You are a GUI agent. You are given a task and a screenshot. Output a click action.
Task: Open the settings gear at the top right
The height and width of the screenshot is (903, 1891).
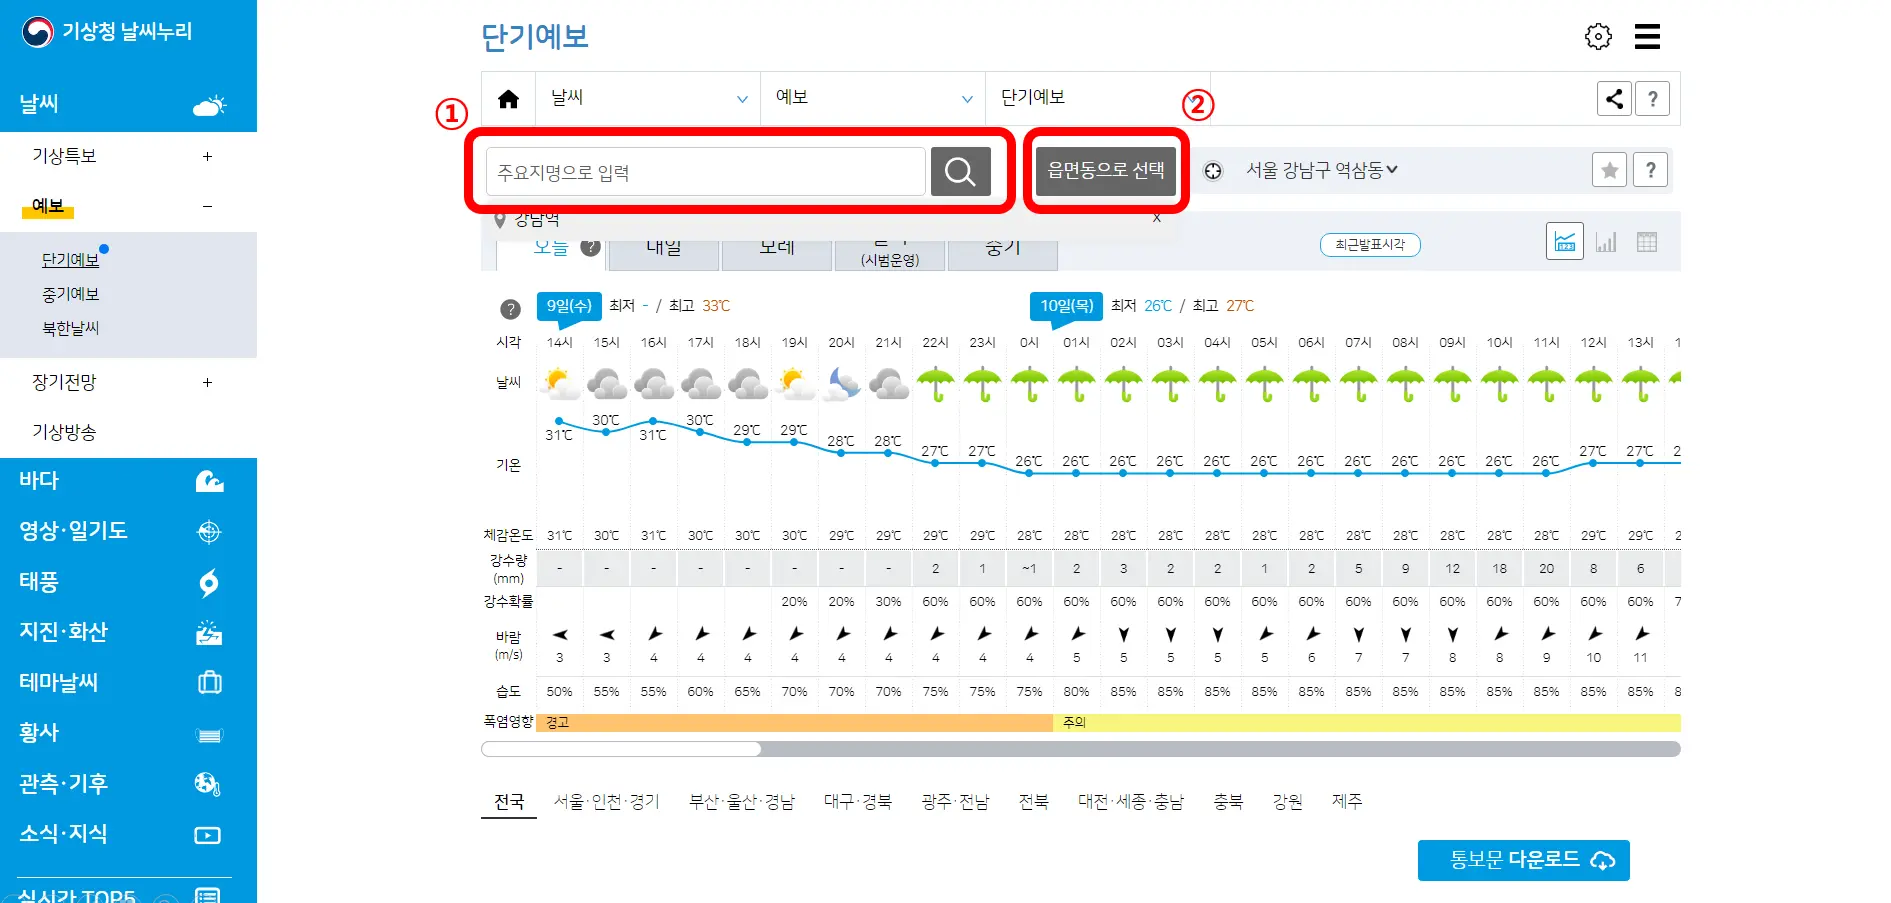pos(1598,36)
